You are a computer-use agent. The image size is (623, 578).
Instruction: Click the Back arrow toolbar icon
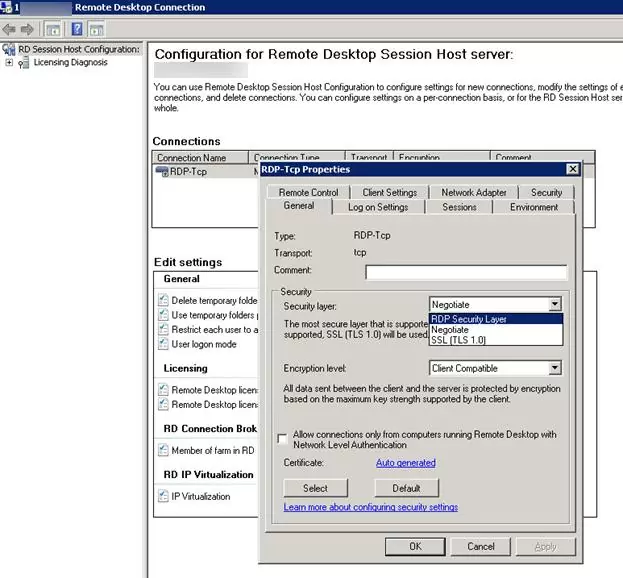pos(10,28)
